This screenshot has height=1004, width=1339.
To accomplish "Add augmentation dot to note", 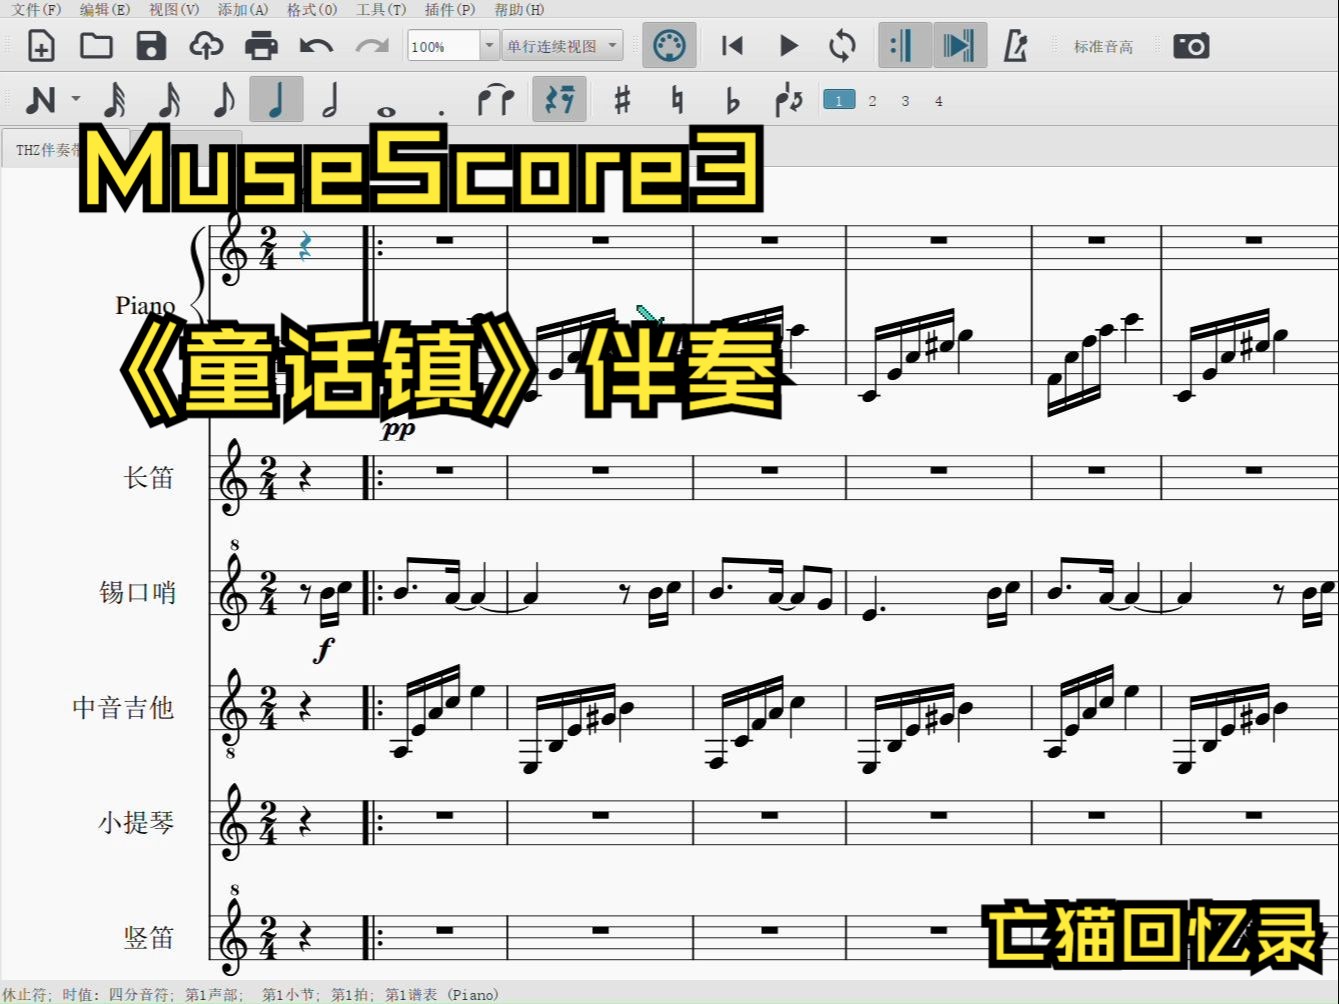I will (x=441, y=112).
